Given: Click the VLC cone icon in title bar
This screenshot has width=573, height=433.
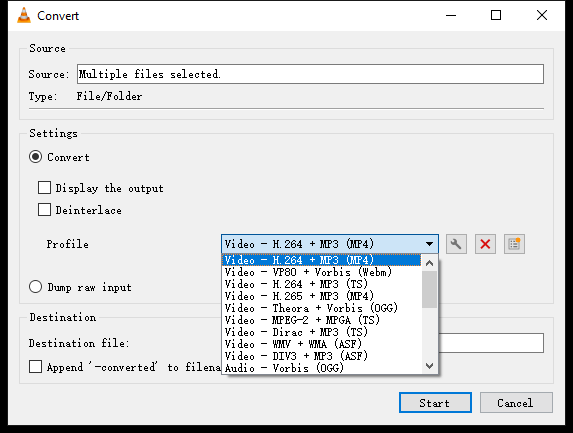Looking at the screenshot, I should (24, 15).
